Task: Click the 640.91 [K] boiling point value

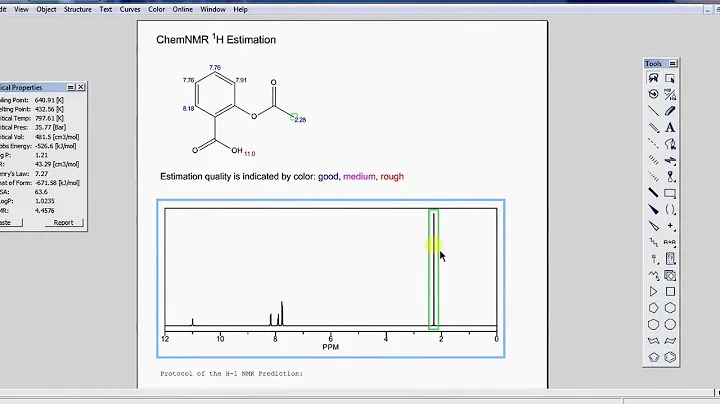Action: click(49, 100)
